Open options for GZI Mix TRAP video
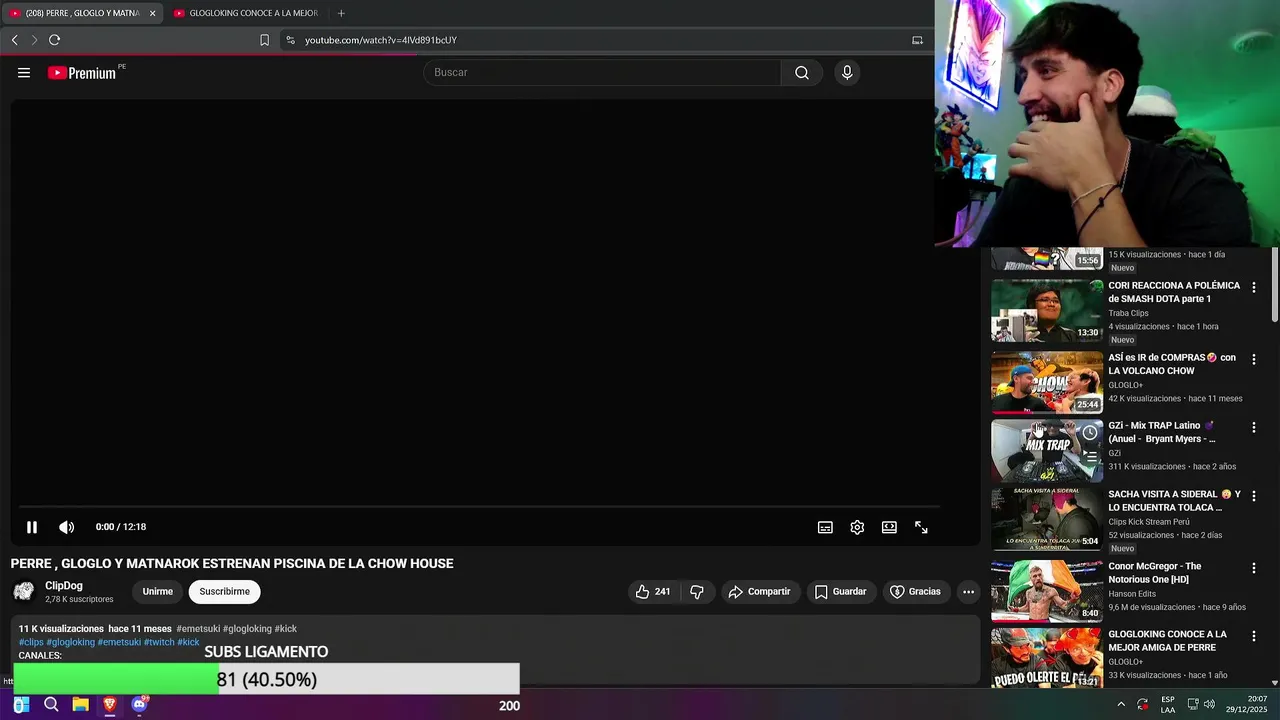 tap(1254, 427)
